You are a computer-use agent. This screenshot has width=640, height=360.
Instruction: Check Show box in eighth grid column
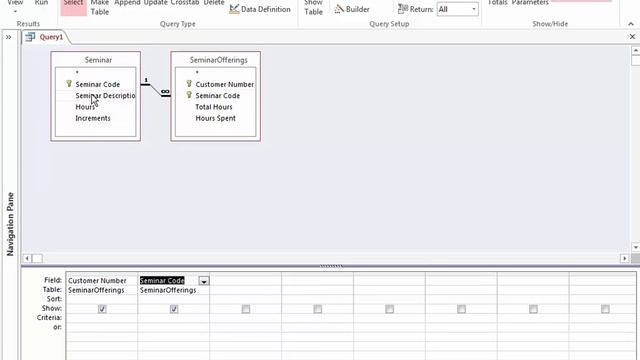[605, 309]
